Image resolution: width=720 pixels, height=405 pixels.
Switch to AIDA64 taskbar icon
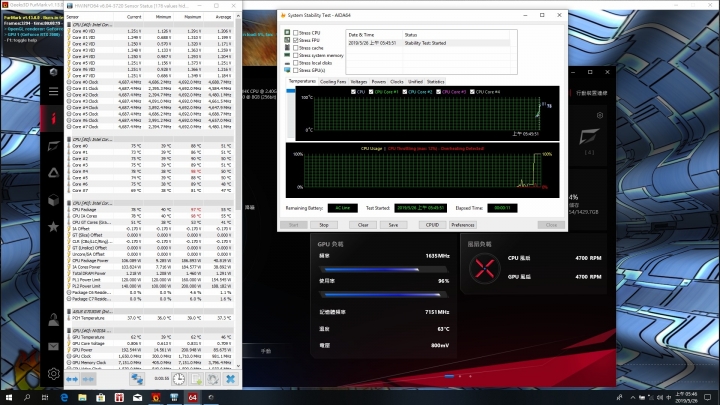pyautogui.click(x=192, y=398)
